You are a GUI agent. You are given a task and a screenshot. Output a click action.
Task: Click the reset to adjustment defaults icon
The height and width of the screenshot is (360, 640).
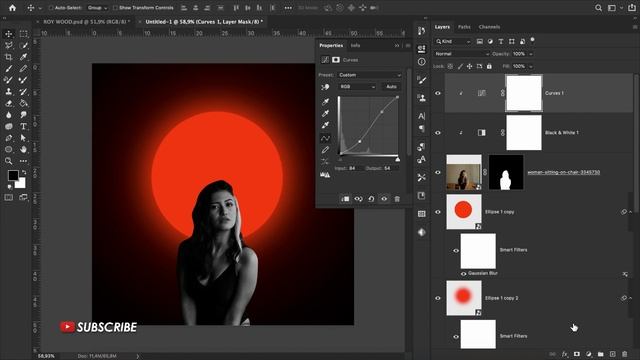371,199
